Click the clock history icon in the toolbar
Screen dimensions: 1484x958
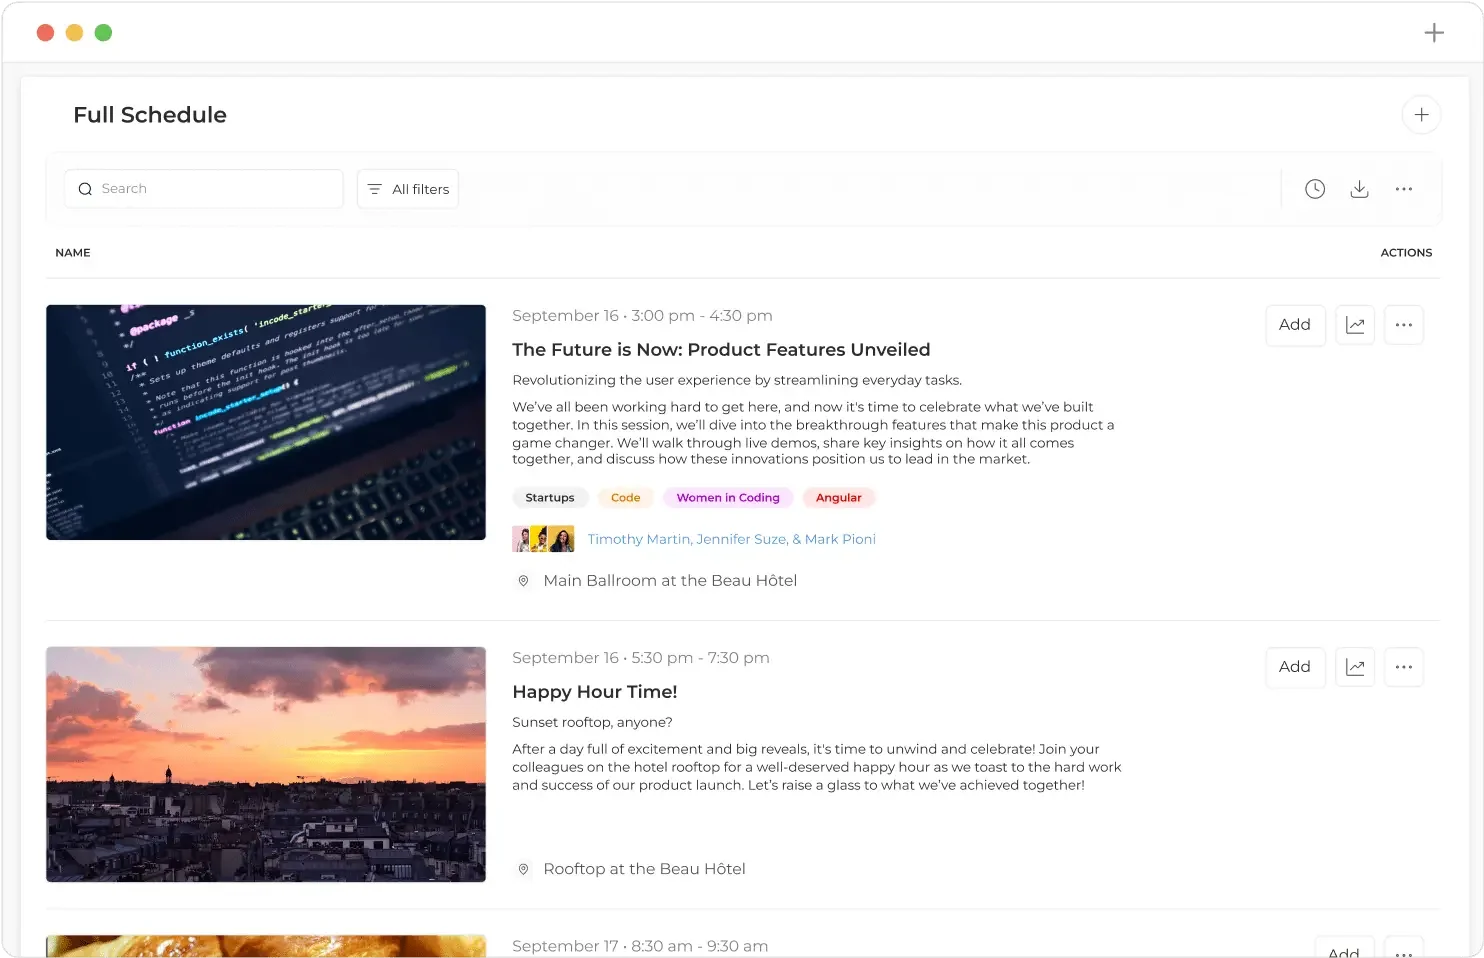pyautogui.click(x=1315, y=189)
